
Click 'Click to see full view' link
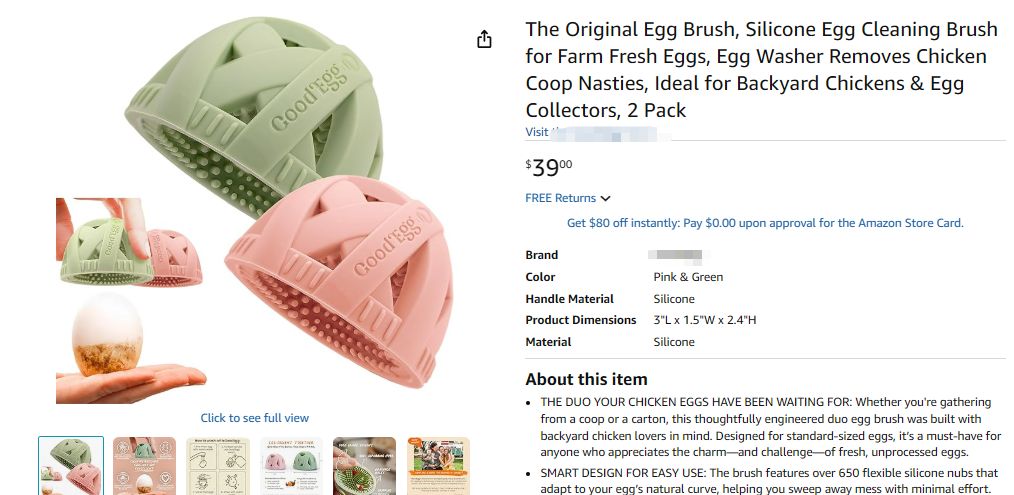(x=255, y=418)
